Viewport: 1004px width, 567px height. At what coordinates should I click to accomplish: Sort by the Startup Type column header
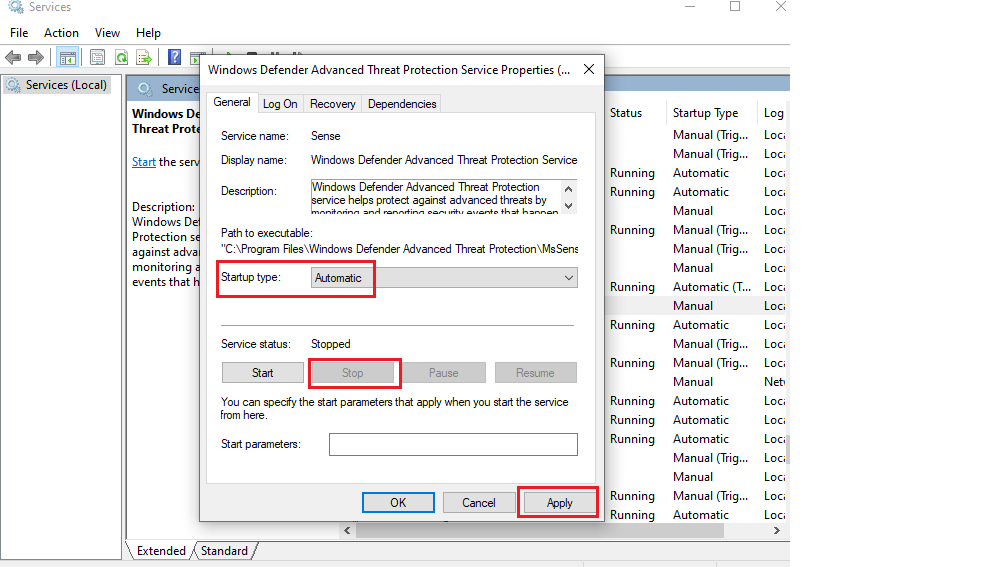706,113
